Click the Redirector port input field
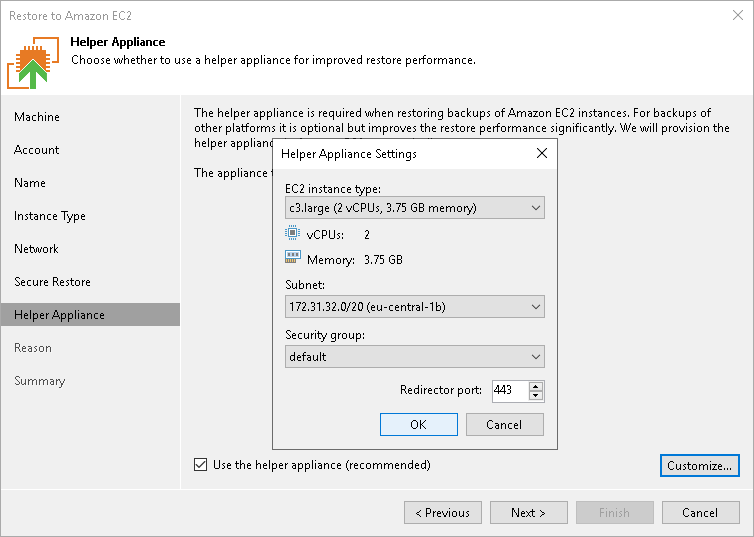This screenshot has width=754, height=537. point(510,391)
